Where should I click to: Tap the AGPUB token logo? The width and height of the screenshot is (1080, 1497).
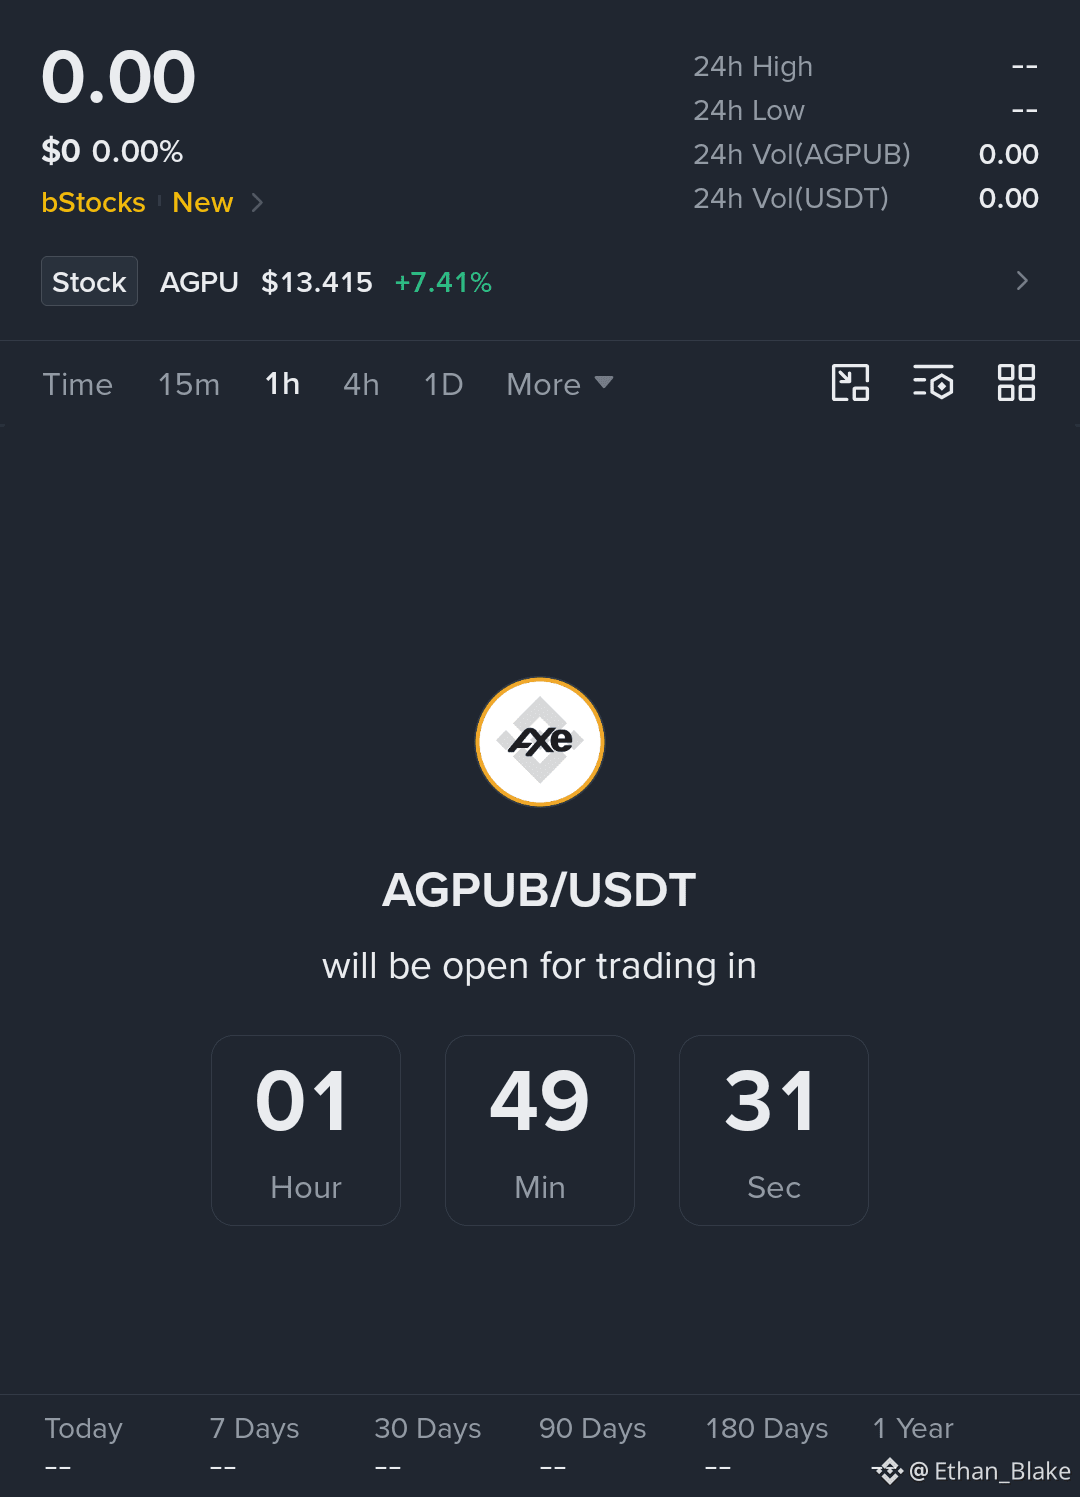click(540, 742)
